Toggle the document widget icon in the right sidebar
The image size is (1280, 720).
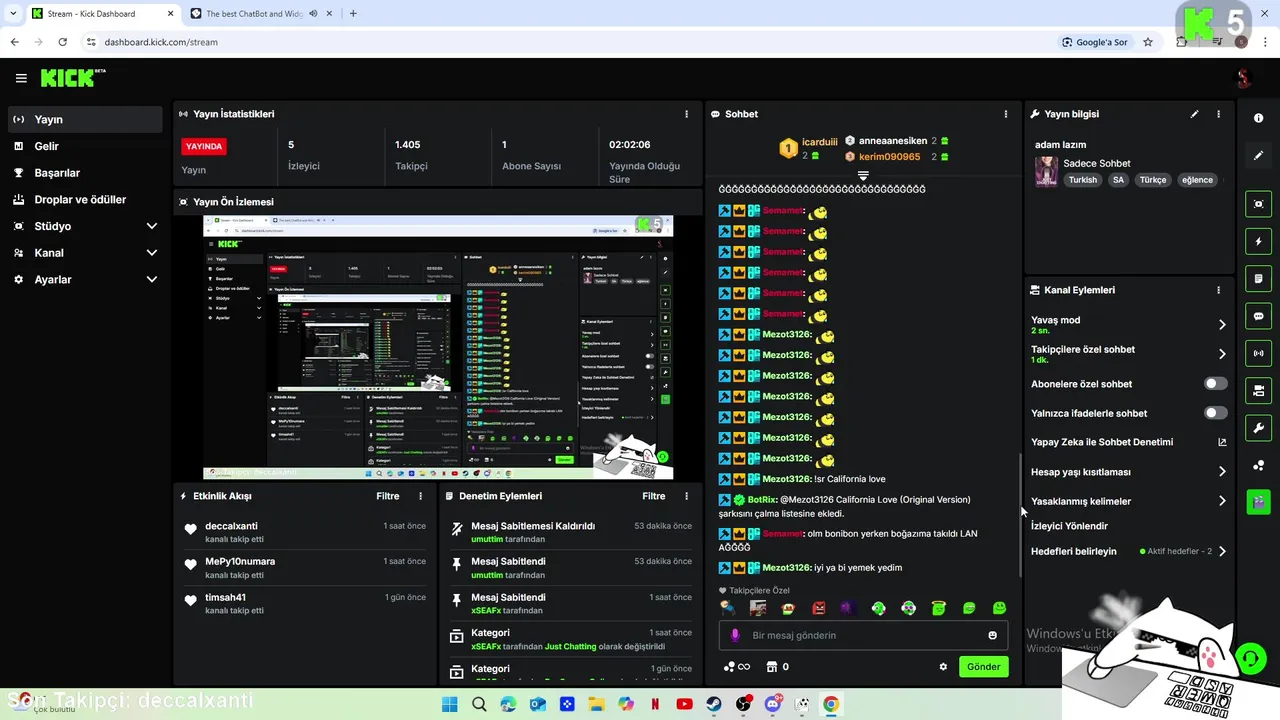click(1258, 278)
